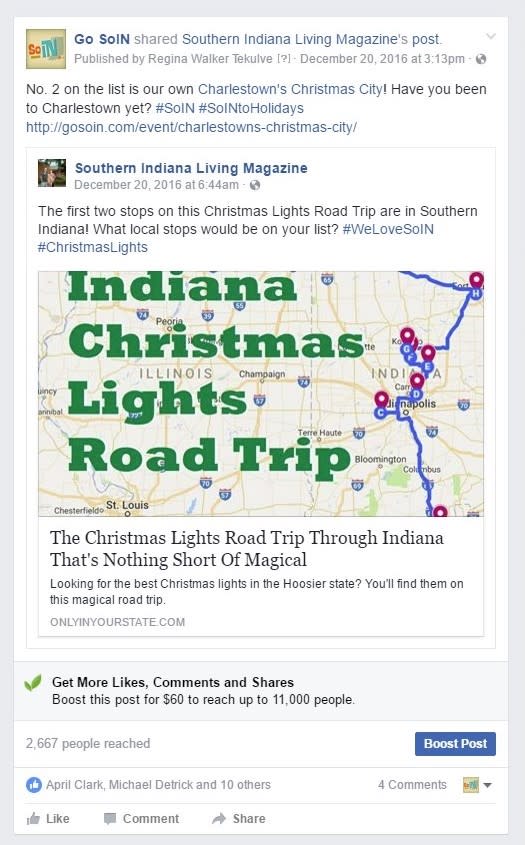Click the #WeLoveSoIN hashtag
The height and width of the screenshot is (845, 525).
pyautogui.click(x=388, y=229)
